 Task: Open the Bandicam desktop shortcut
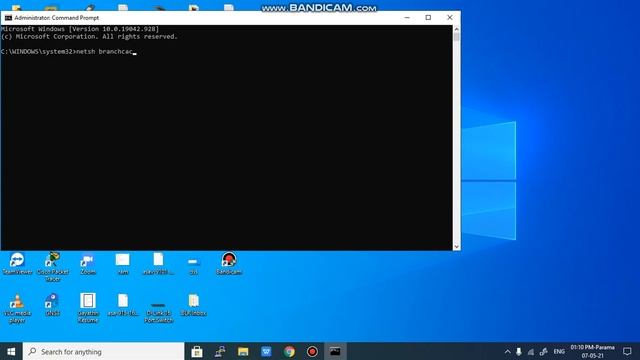click(x=229, y=263)
